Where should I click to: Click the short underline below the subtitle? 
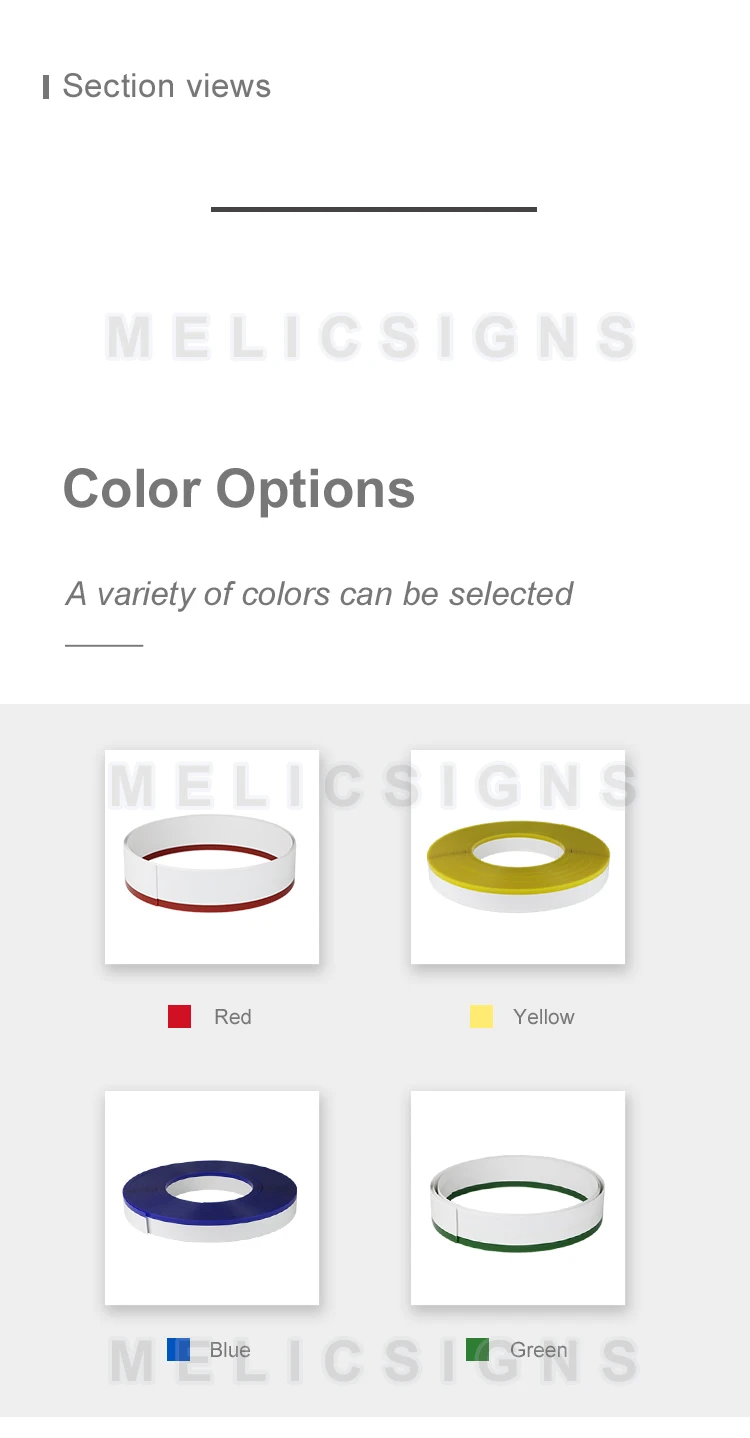104,645
